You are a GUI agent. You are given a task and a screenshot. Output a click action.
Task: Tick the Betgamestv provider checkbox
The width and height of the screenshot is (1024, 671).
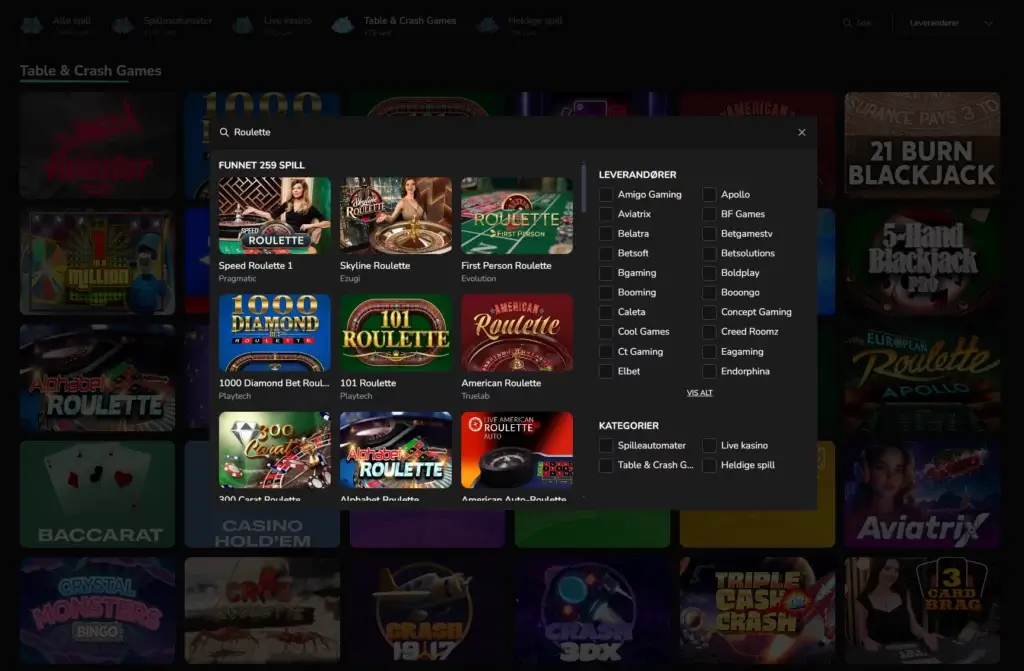[x=709, y=234]
